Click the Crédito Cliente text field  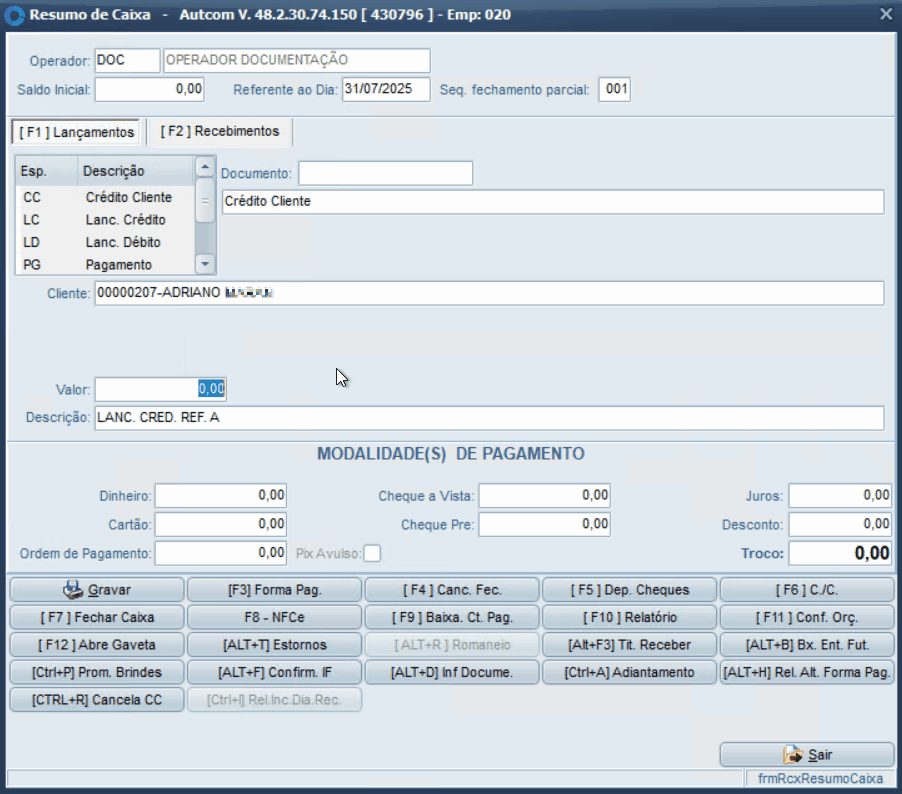(553, 202)
